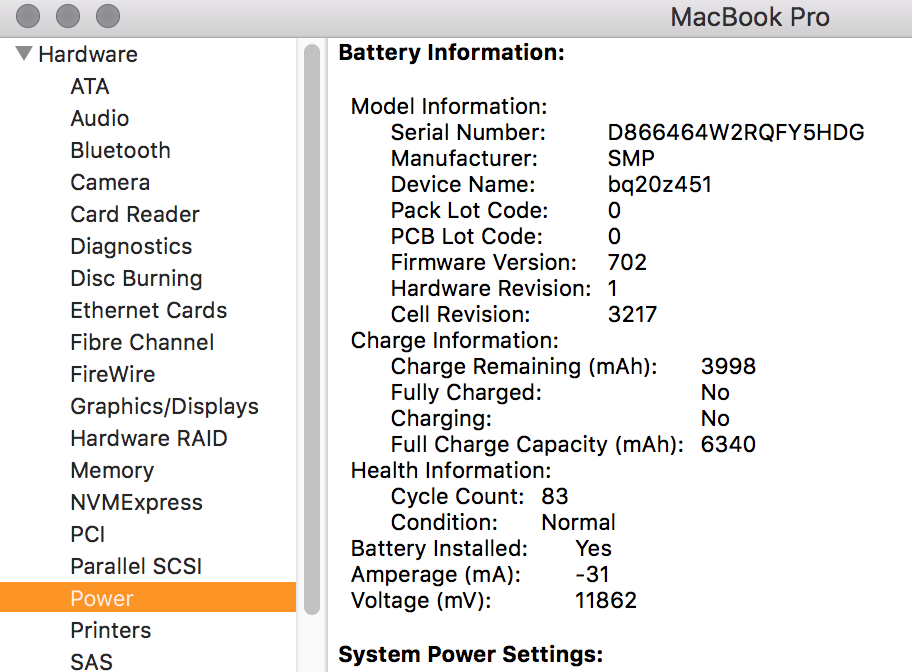Select ATA in the sidebar
The width and height of the screenshot is (912, 672).
coord(90,87)
